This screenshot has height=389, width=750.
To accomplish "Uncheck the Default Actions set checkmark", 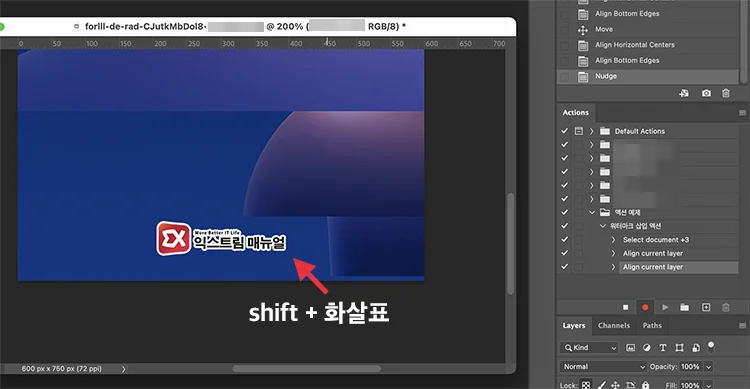I will [x=565, y=131].
